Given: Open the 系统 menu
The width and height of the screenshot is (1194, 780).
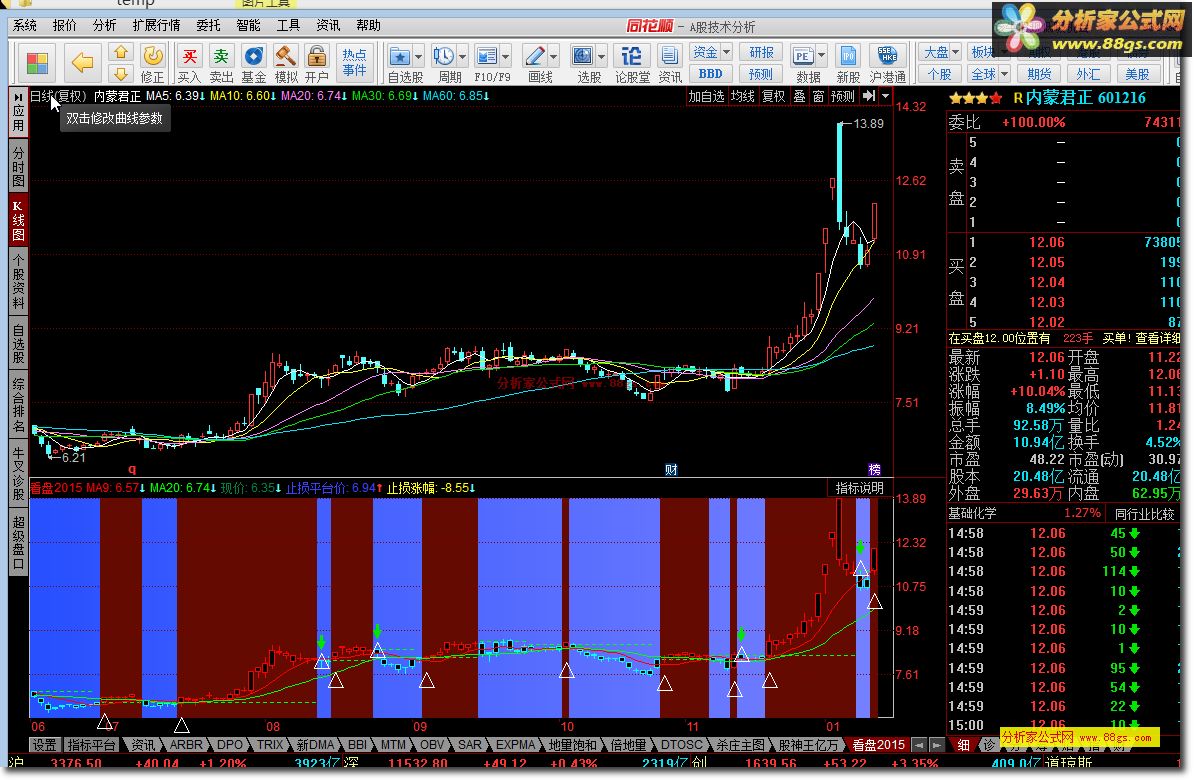Looking at the screenshot, I should pyautogui.click(x=24, y=25).
